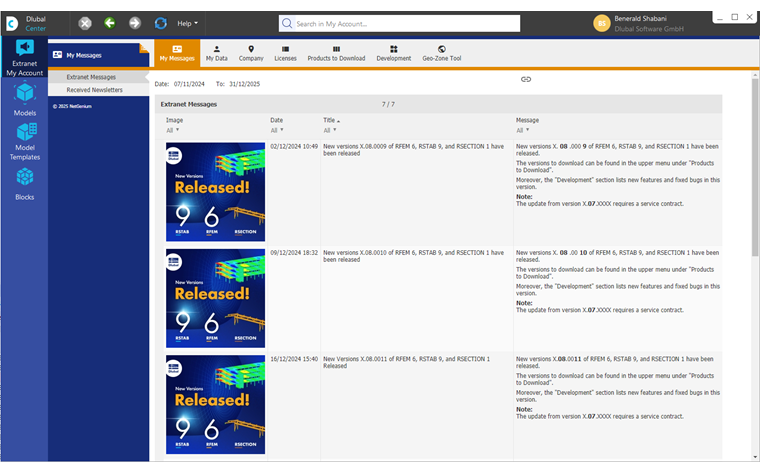This screenshot has width=760, height=473.
Task: Click the date 16/12/2024 15:40
Action: click(x=294, y=359)
